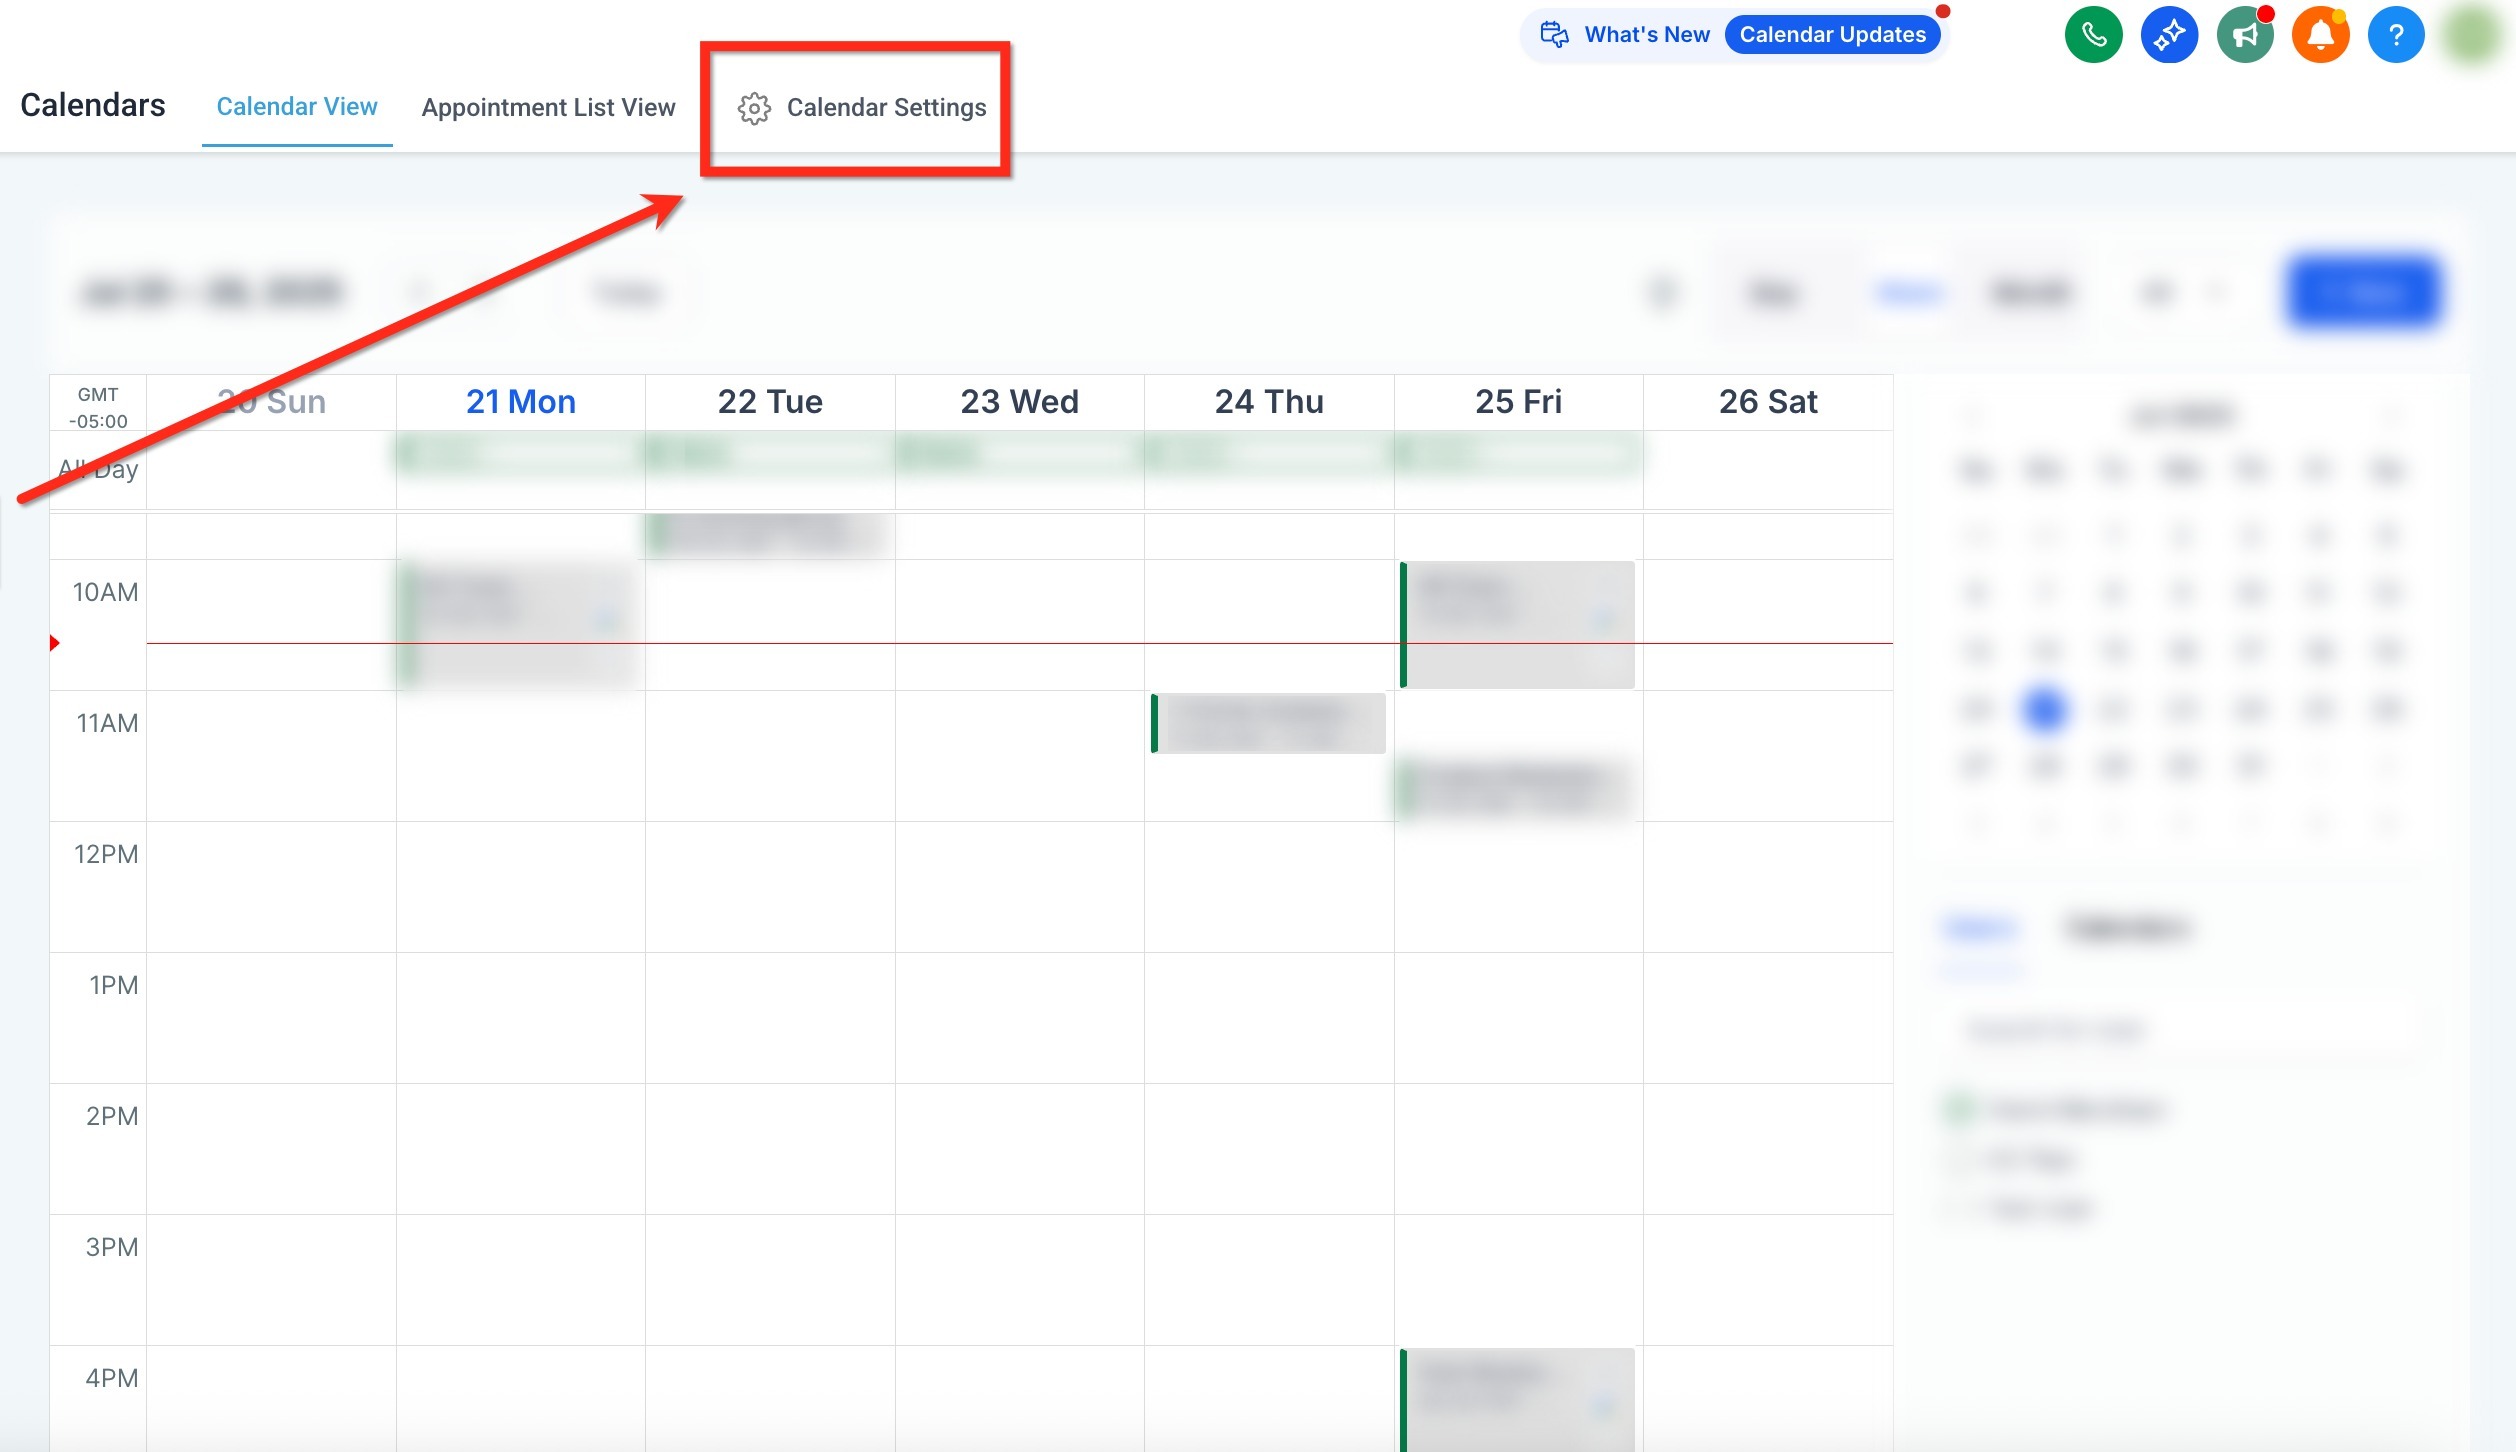Open the phone dialer icon
The image size is (2516, 1452).
coord(2093,34)
